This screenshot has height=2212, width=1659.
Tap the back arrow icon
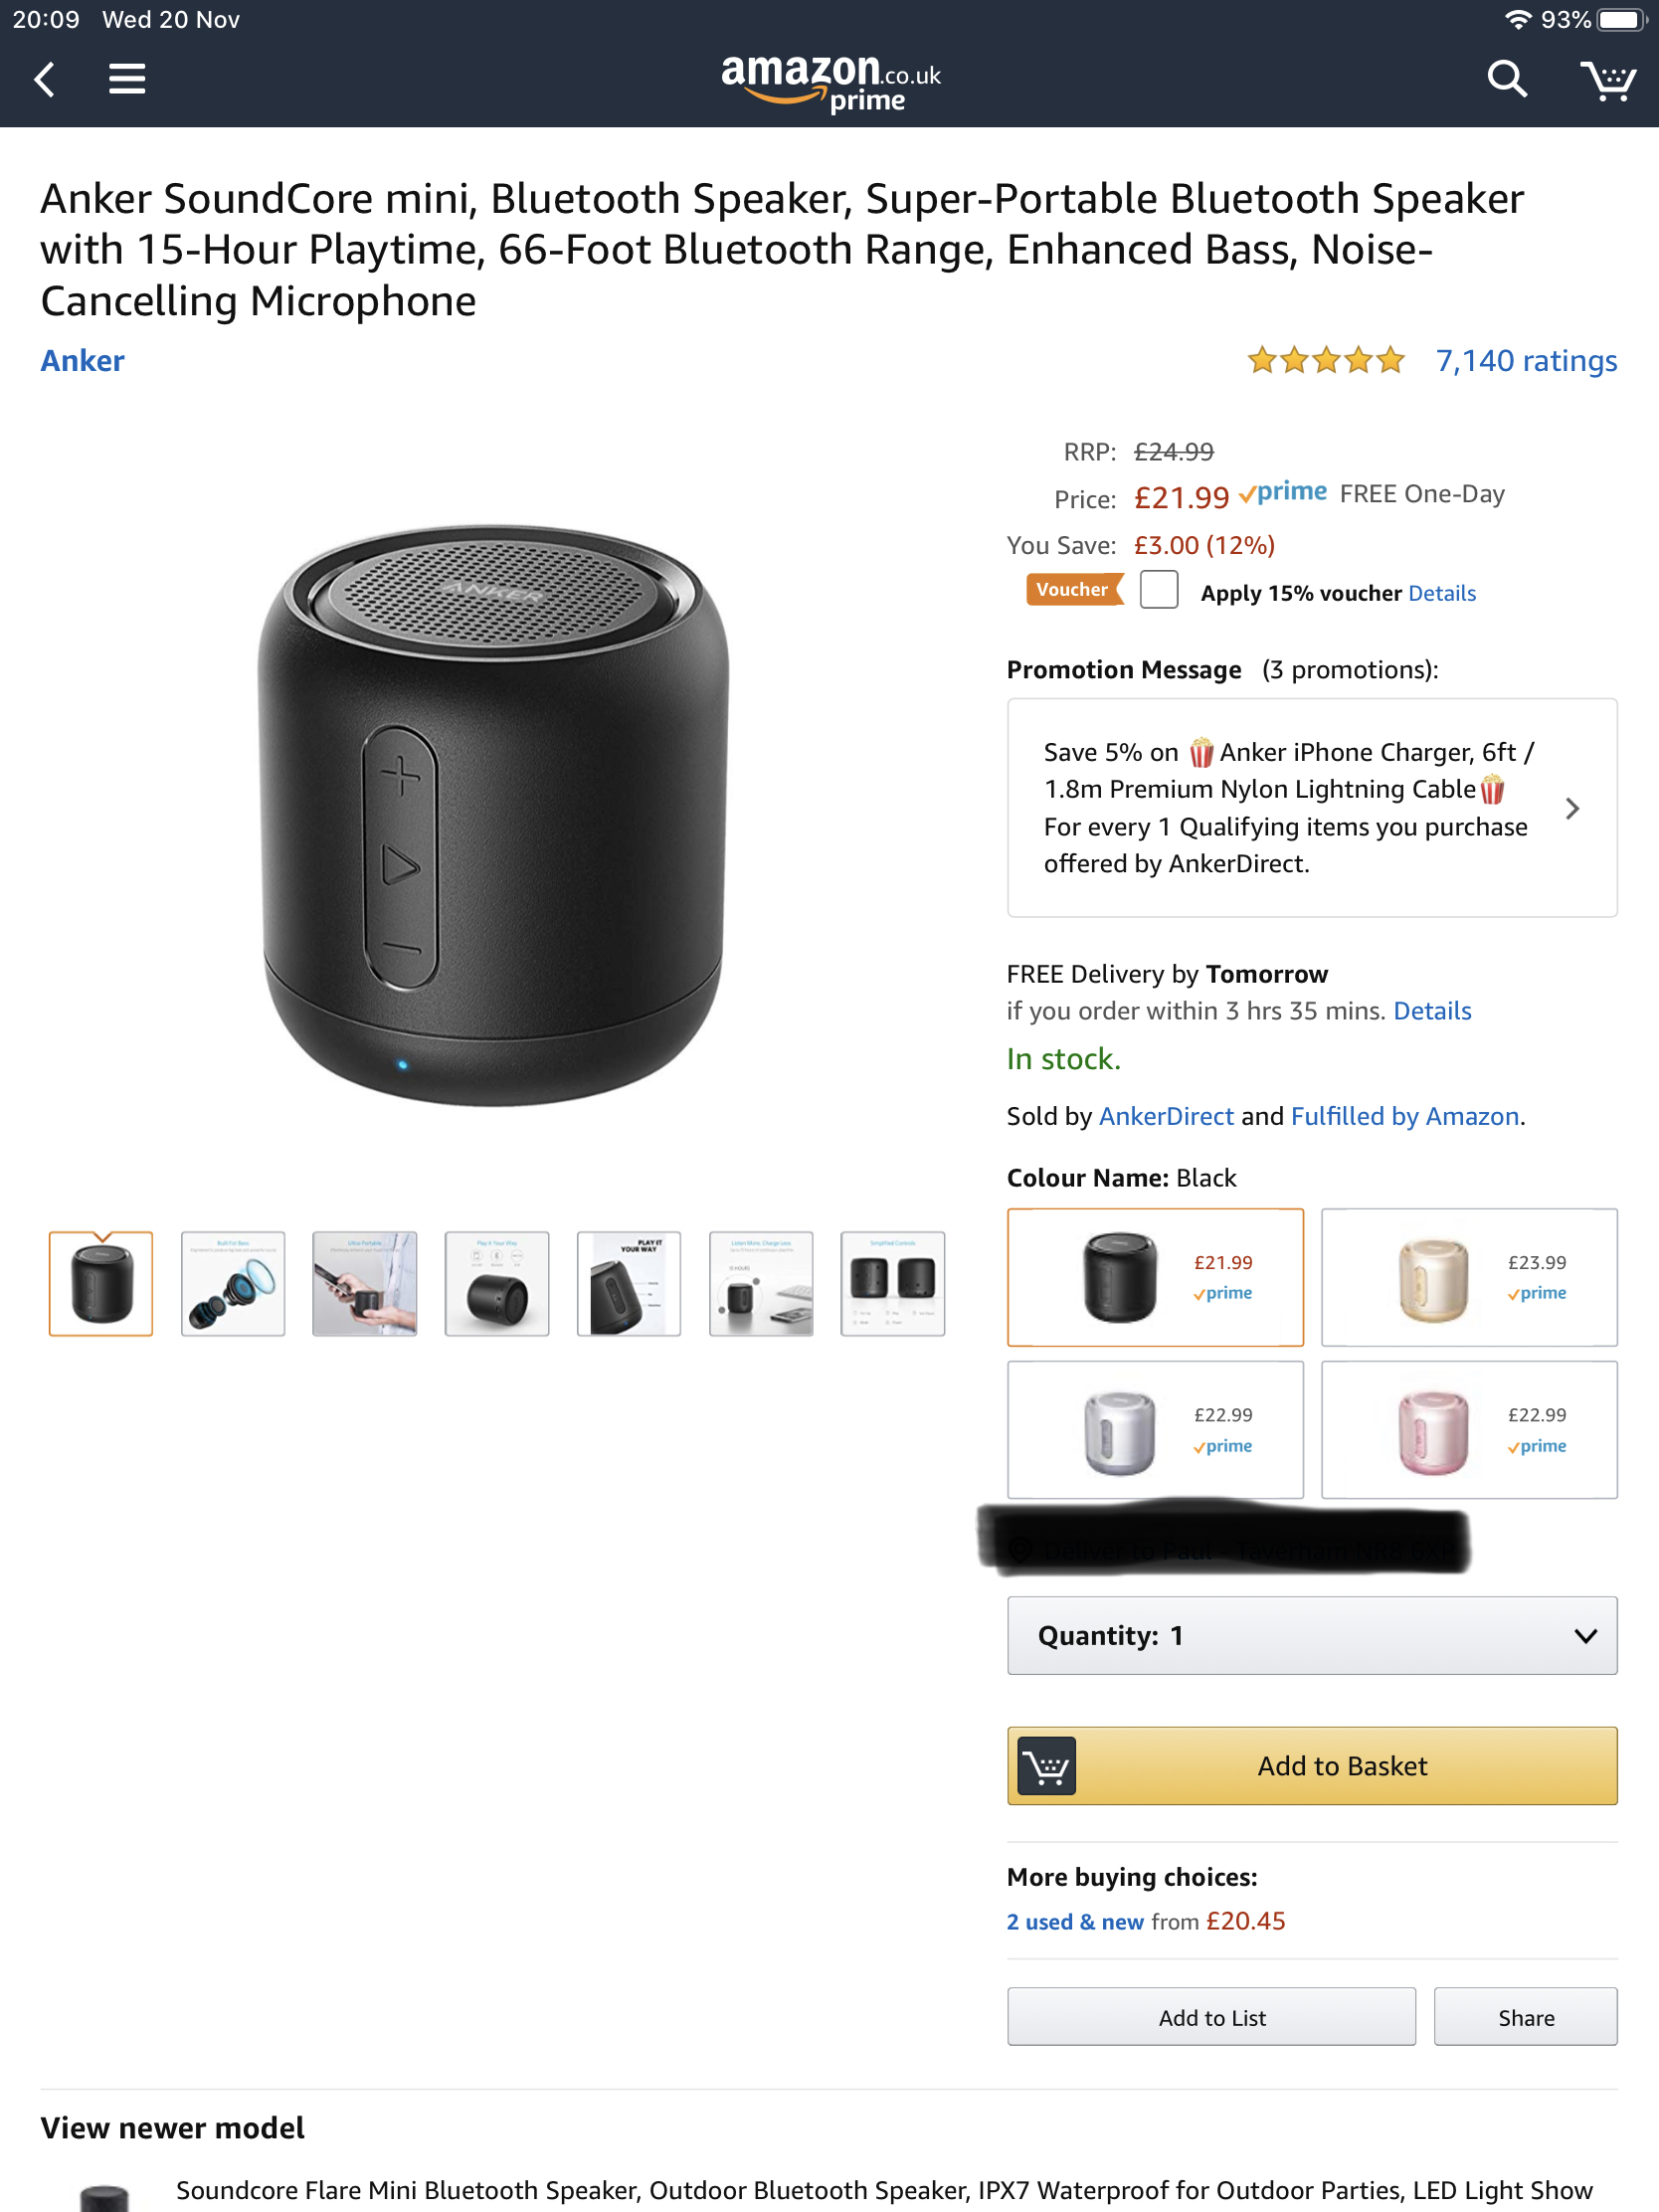click(x=45, y=79)
